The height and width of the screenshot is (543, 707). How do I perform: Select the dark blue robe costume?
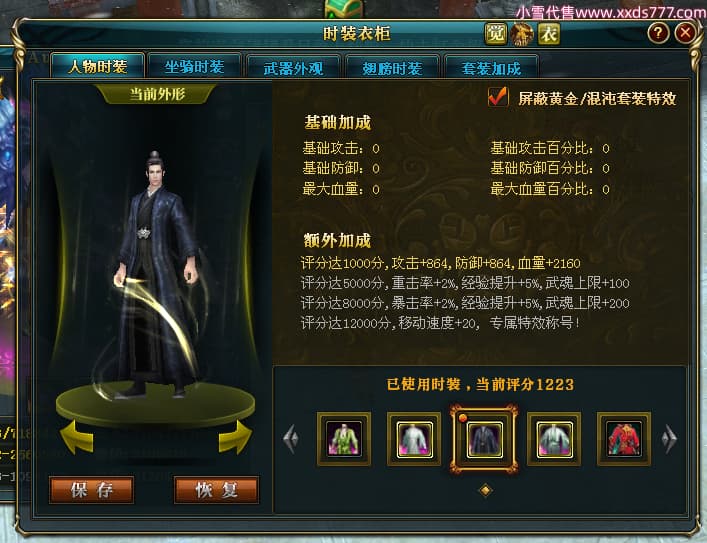tap(484, 439)
